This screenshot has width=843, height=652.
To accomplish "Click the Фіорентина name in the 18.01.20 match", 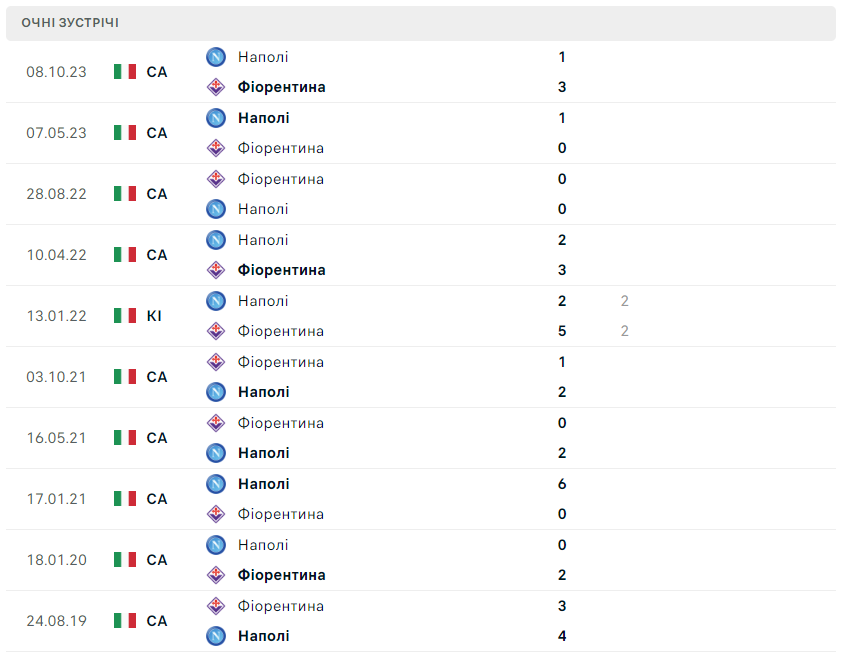I will [281, 575].
